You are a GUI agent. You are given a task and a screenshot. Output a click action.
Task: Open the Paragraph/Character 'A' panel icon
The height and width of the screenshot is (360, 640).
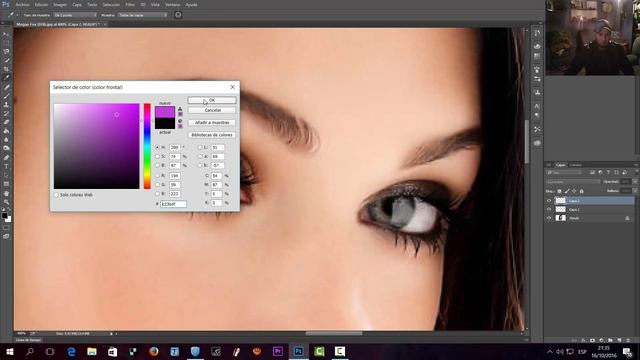tap(537, 106)
